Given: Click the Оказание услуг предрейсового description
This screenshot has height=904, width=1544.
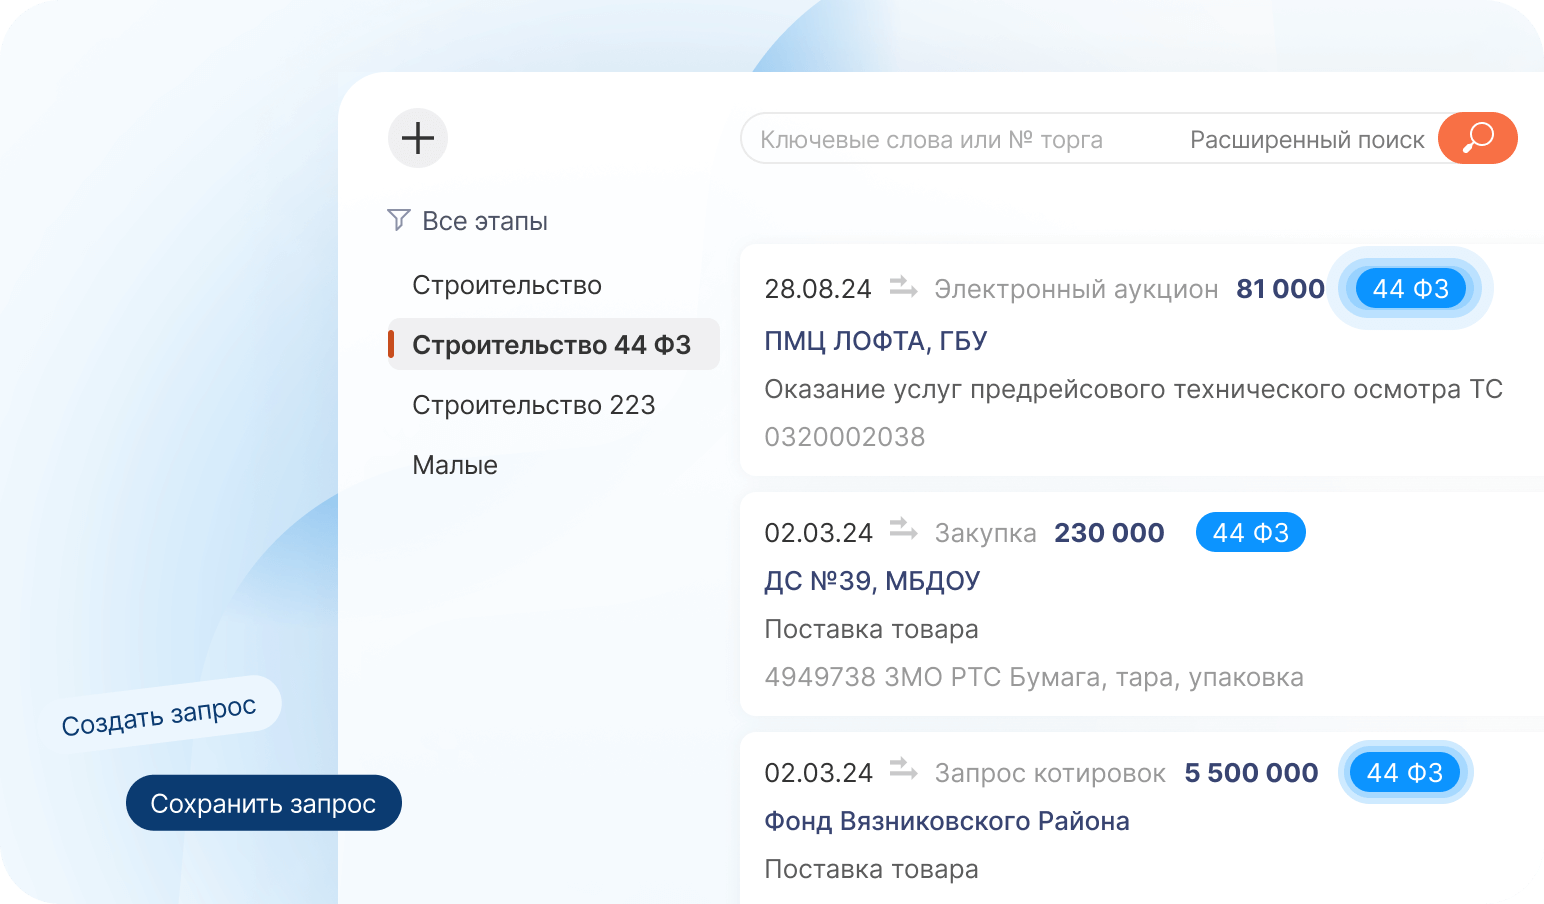Looking at the screenshot, I should pyautogui.click(x=1134, y=389).
